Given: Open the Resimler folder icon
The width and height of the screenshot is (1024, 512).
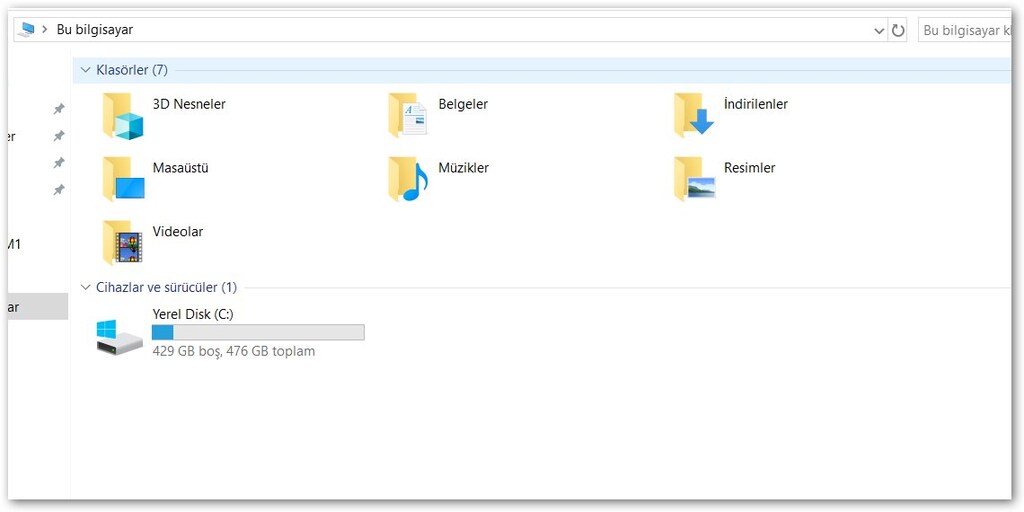Looking at the screenshot, I should [x=694, y=178].
